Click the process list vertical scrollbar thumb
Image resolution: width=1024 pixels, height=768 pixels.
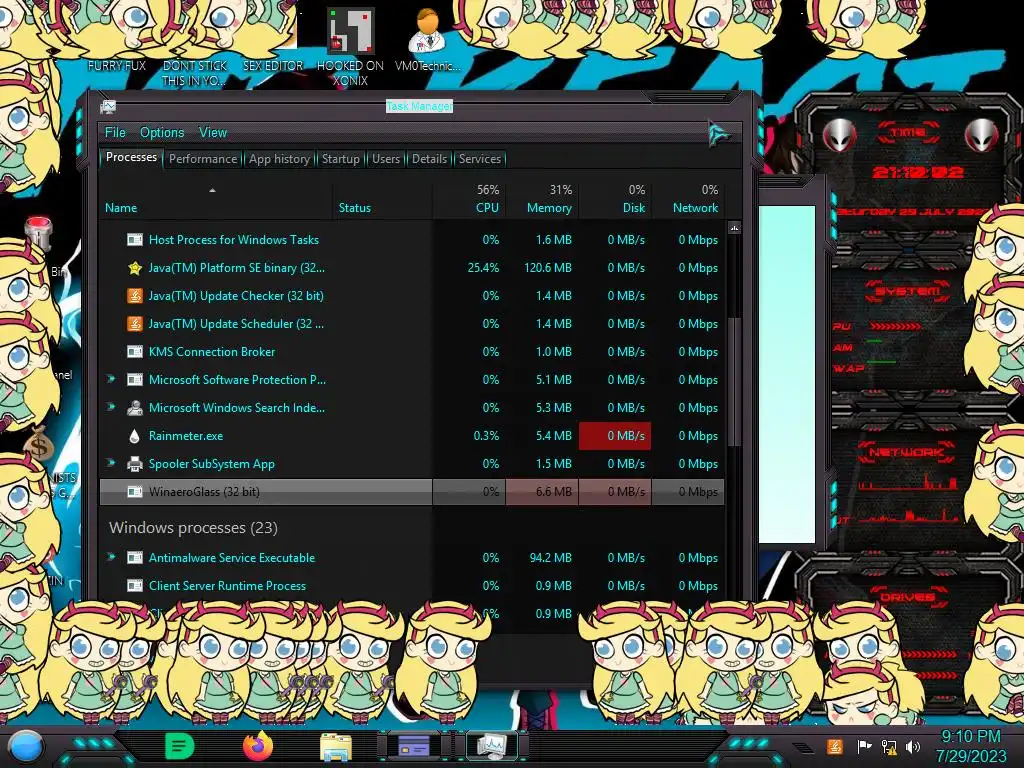coord(734,382)
